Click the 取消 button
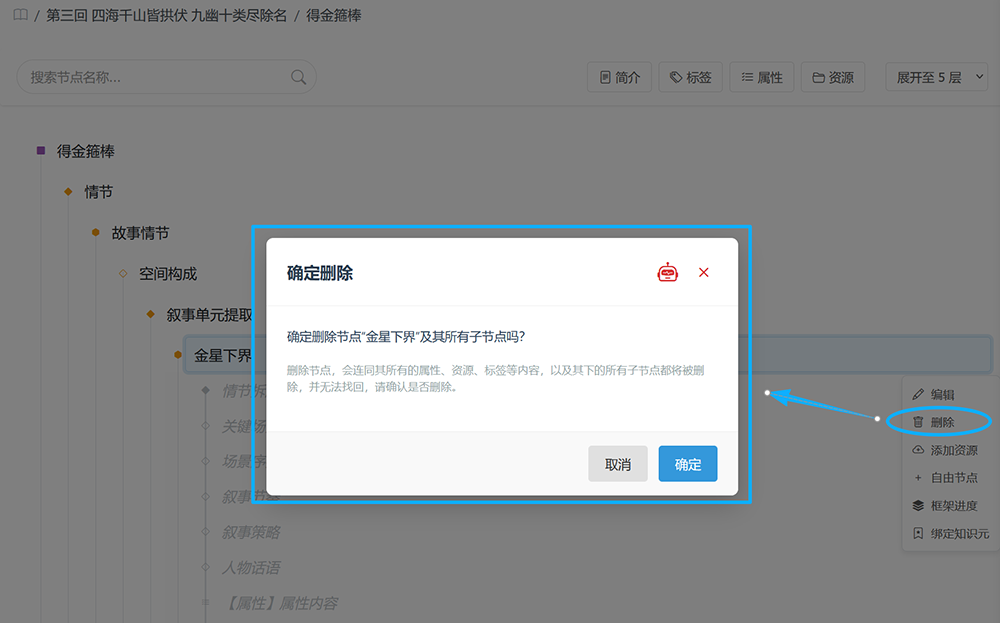This screenshot has height=623, width=1000. 617,464
